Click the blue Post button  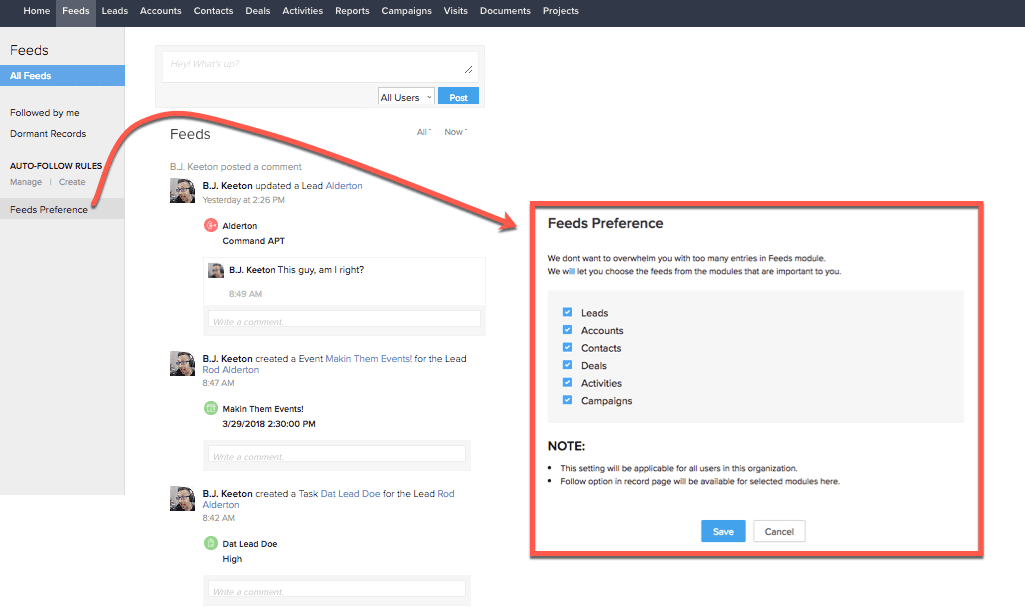click(458, 96)
